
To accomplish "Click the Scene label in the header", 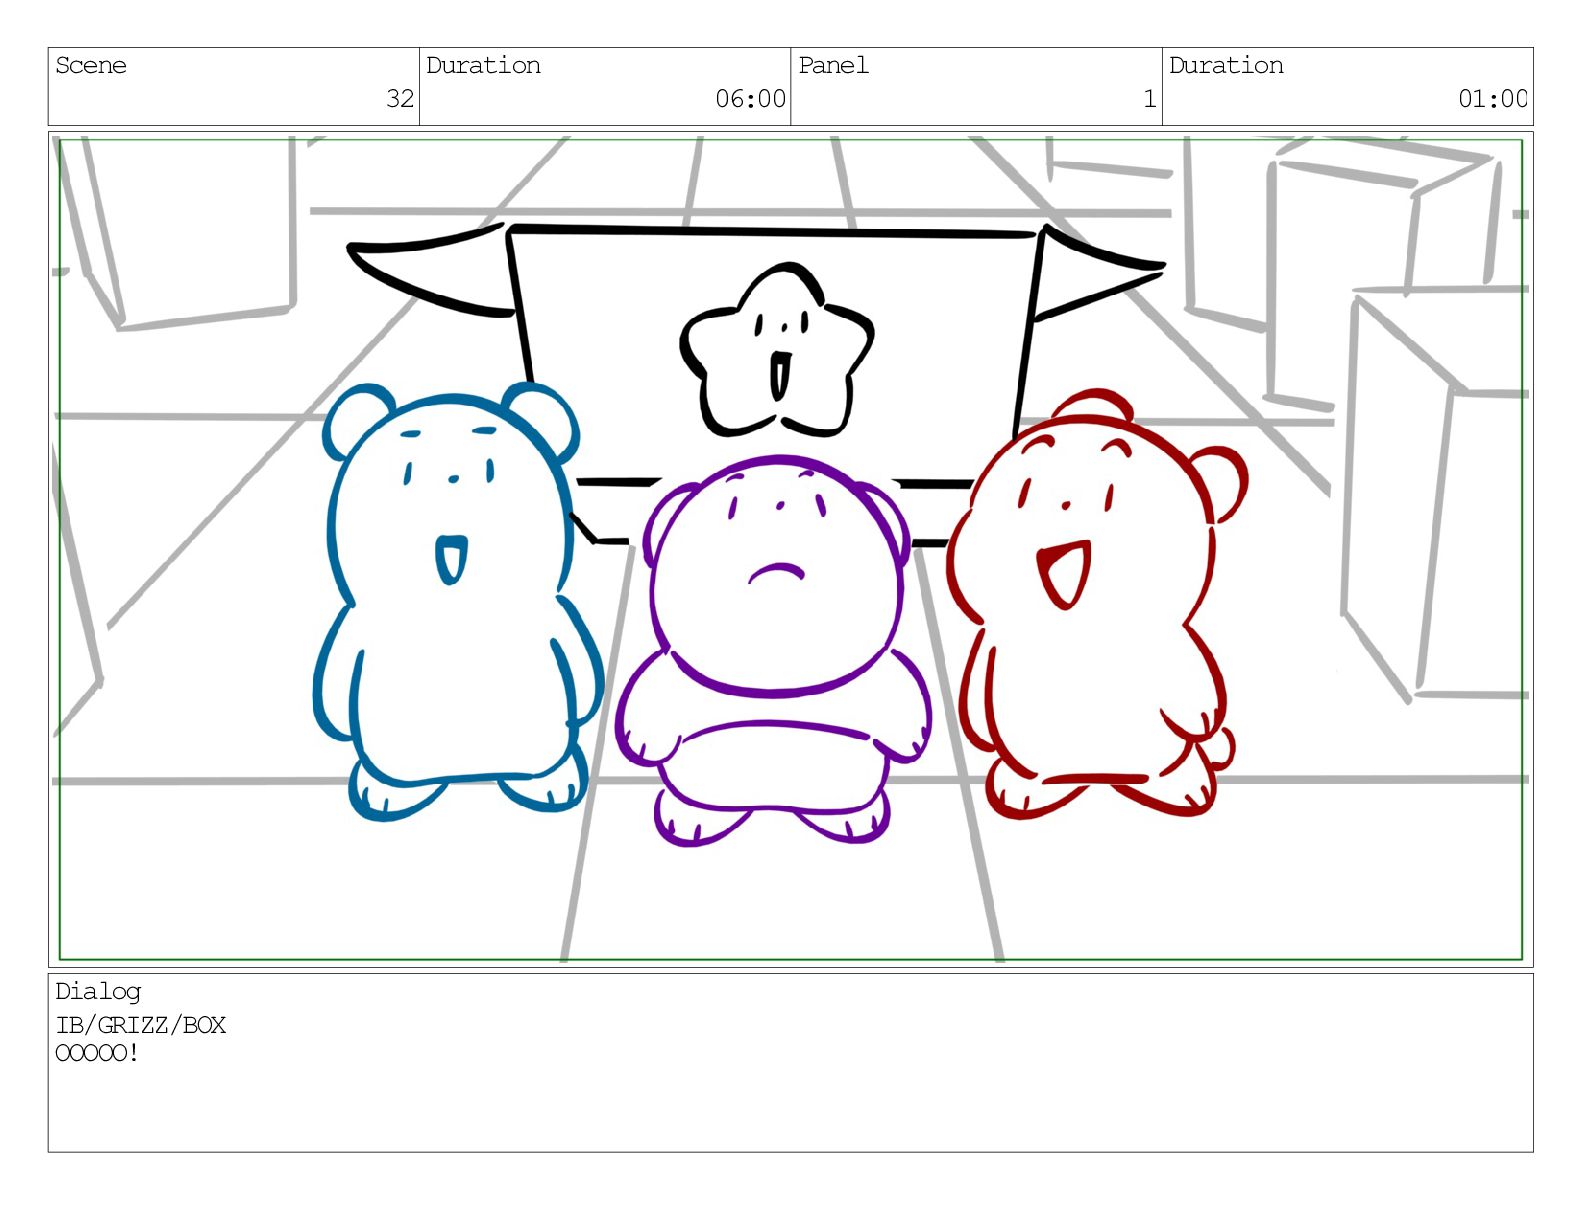I will click(x=91, y=66).
